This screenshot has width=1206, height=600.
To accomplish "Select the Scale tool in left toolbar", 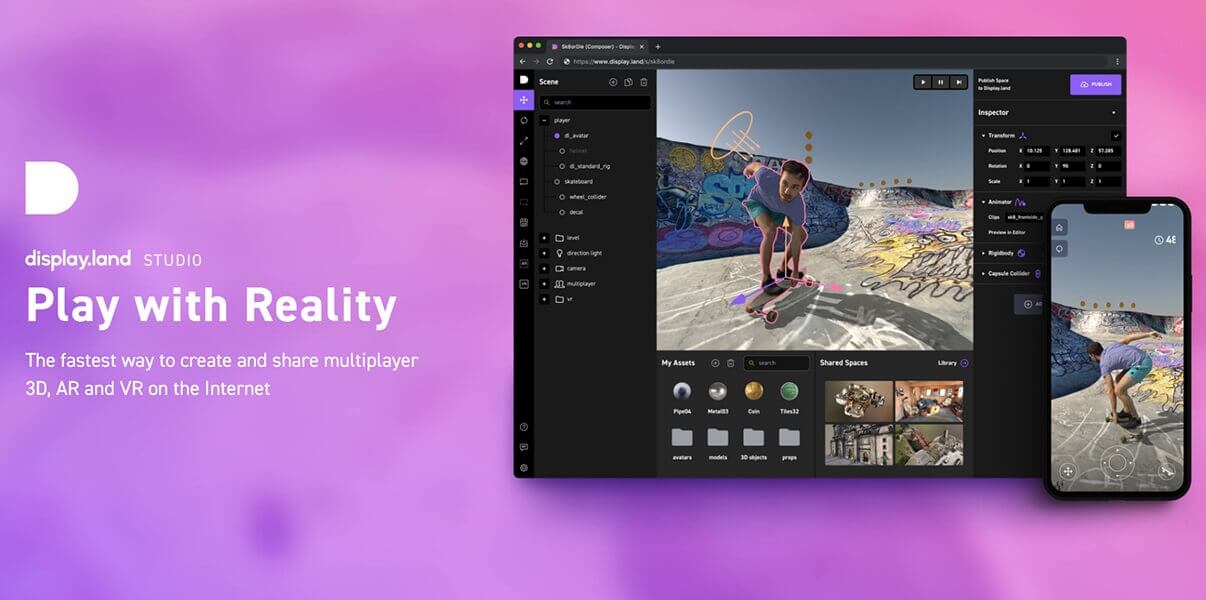I will 524,141.
